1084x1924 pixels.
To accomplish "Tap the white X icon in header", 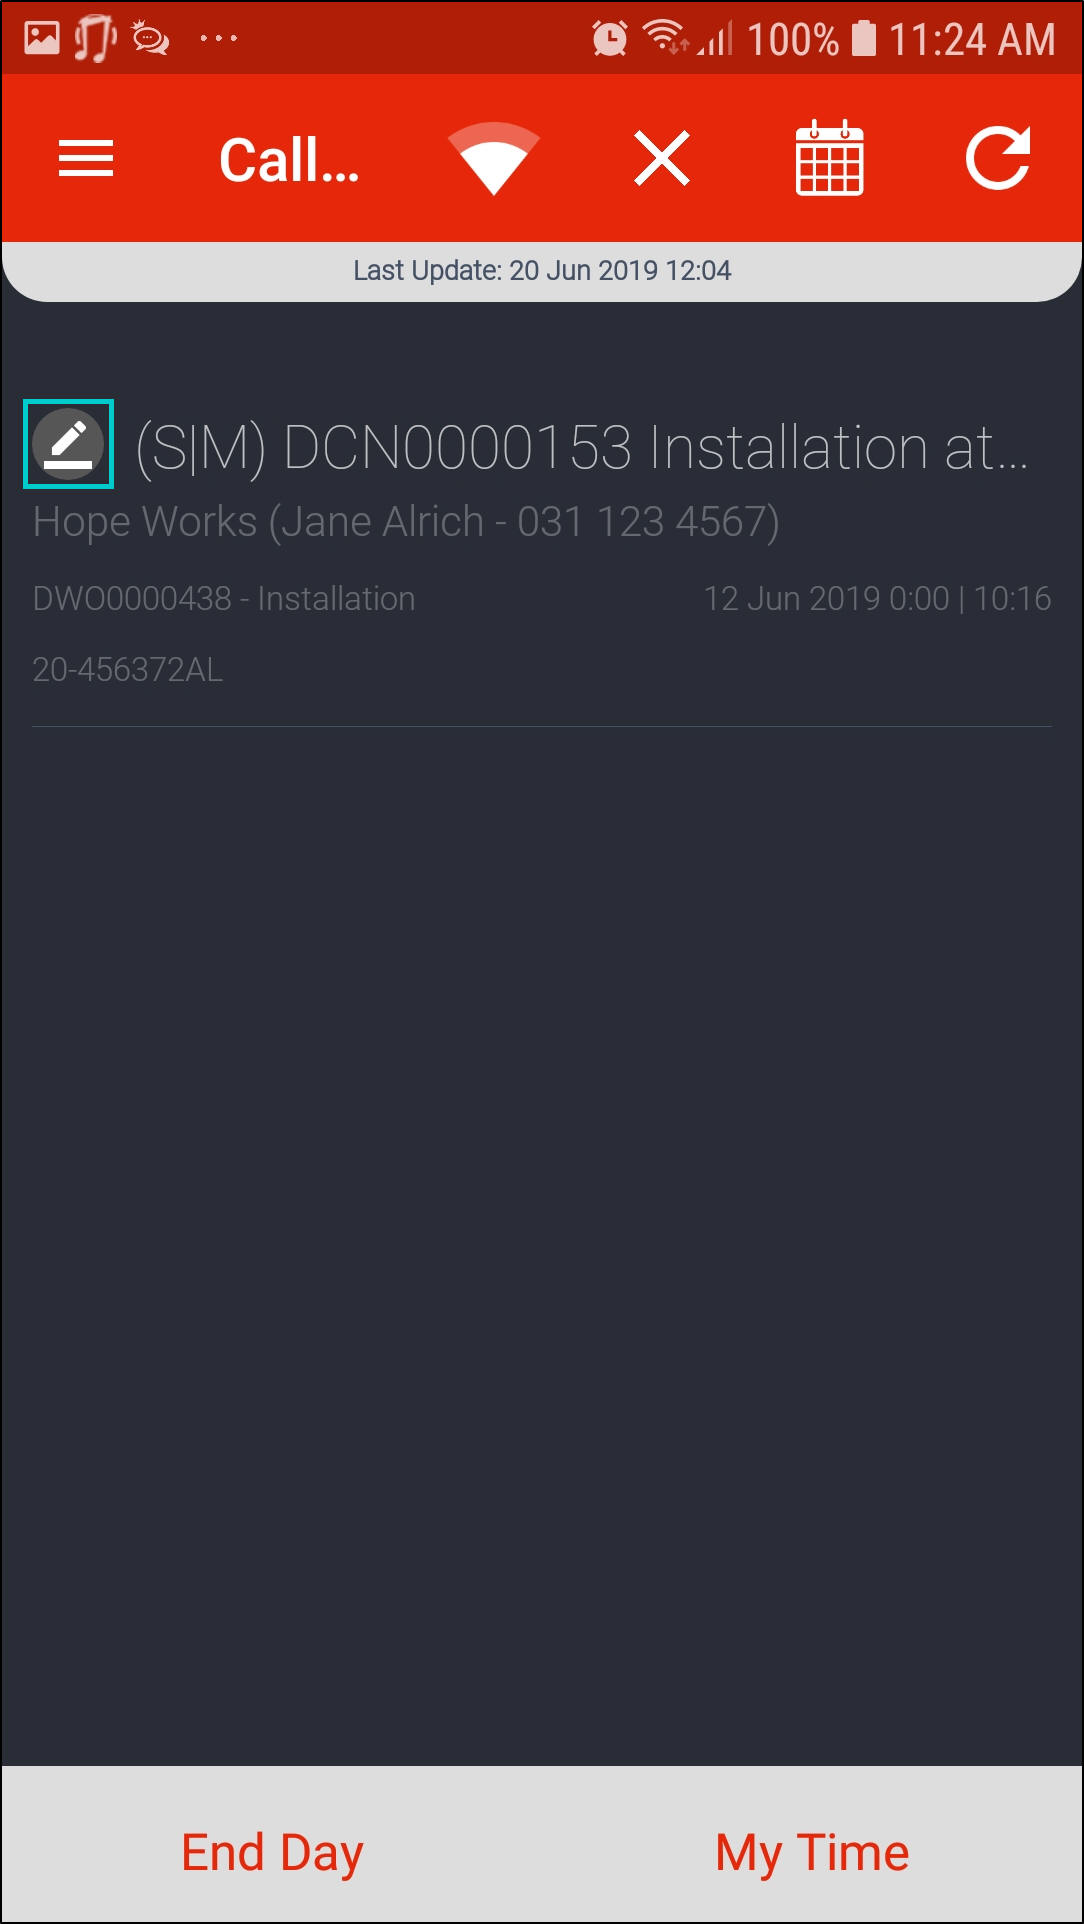I will (x=662, y=158).
